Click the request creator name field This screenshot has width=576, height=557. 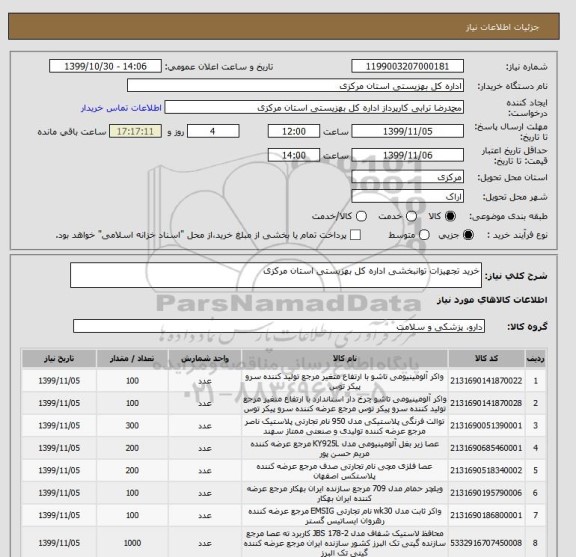pyautogui.click(x=314, y=108)
